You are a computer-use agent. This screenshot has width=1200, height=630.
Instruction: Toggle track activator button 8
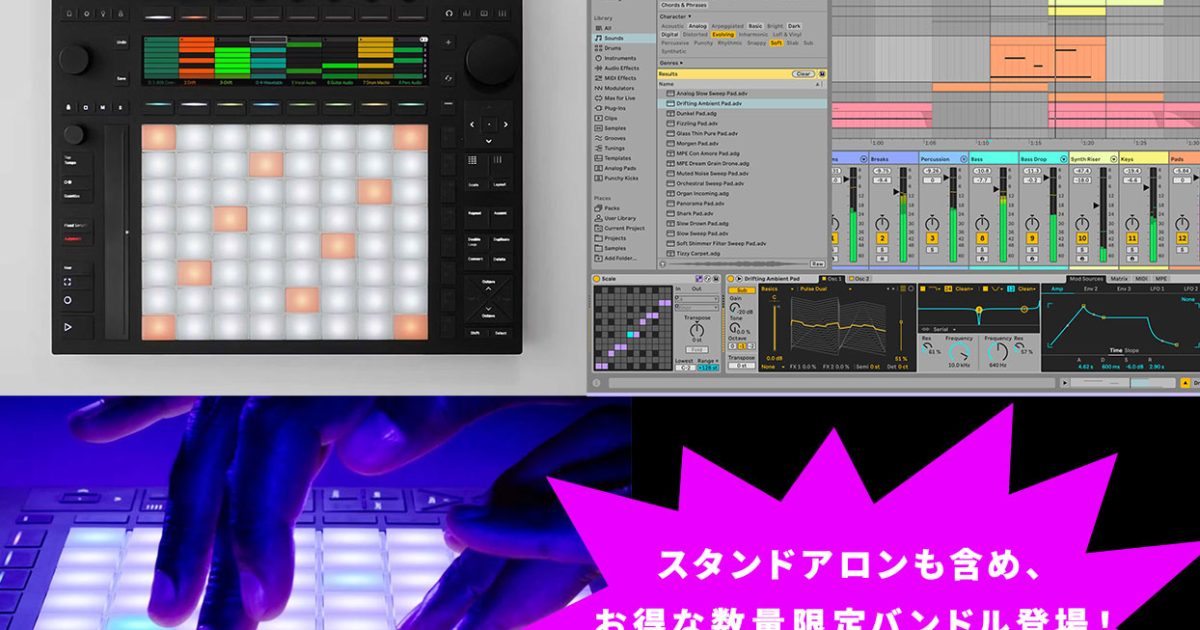tap(982, 238)
